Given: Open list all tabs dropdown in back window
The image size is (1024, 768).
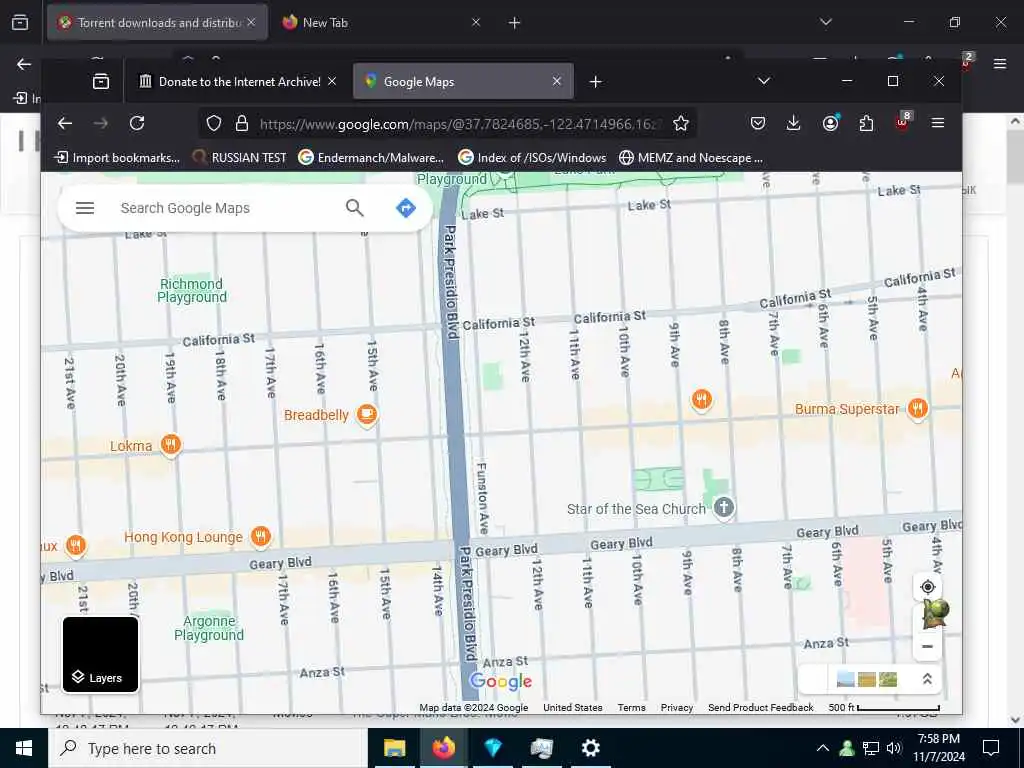Looking at the screenshot, I should [825, 22].
